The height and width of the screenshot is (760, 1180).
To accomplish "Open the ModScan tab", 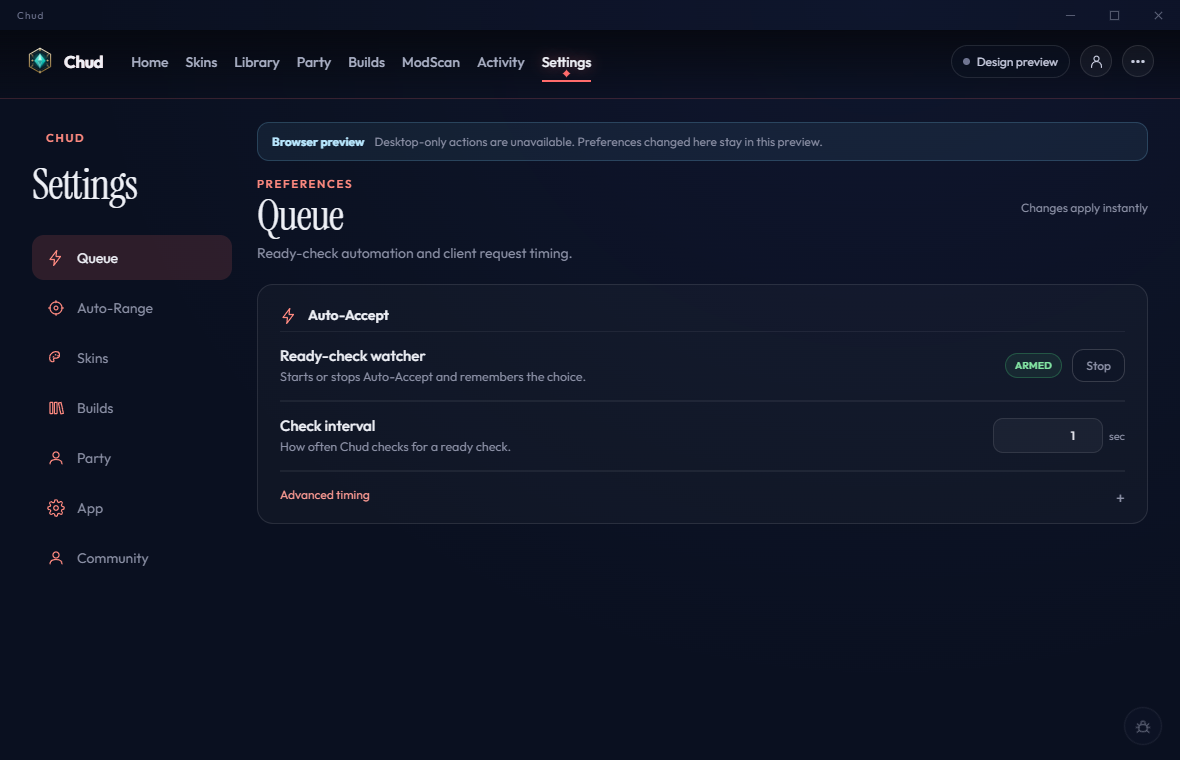I will click(x=430, y=62).
